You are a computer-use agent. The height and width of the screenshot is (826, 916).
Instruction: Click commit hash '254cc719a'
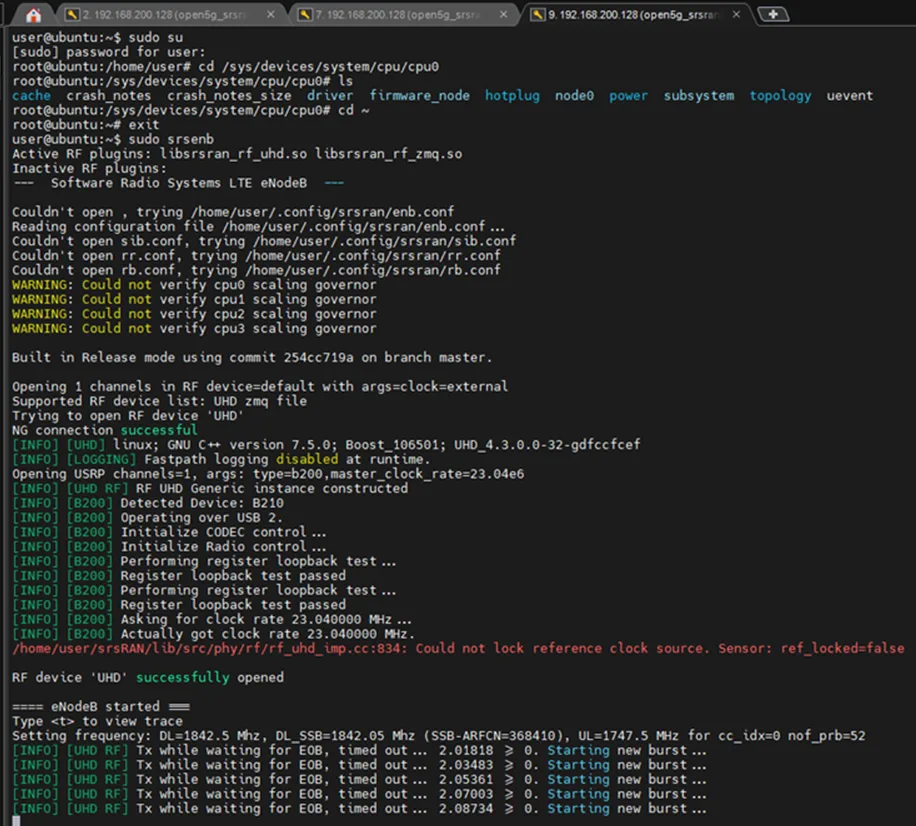point(318,358)
